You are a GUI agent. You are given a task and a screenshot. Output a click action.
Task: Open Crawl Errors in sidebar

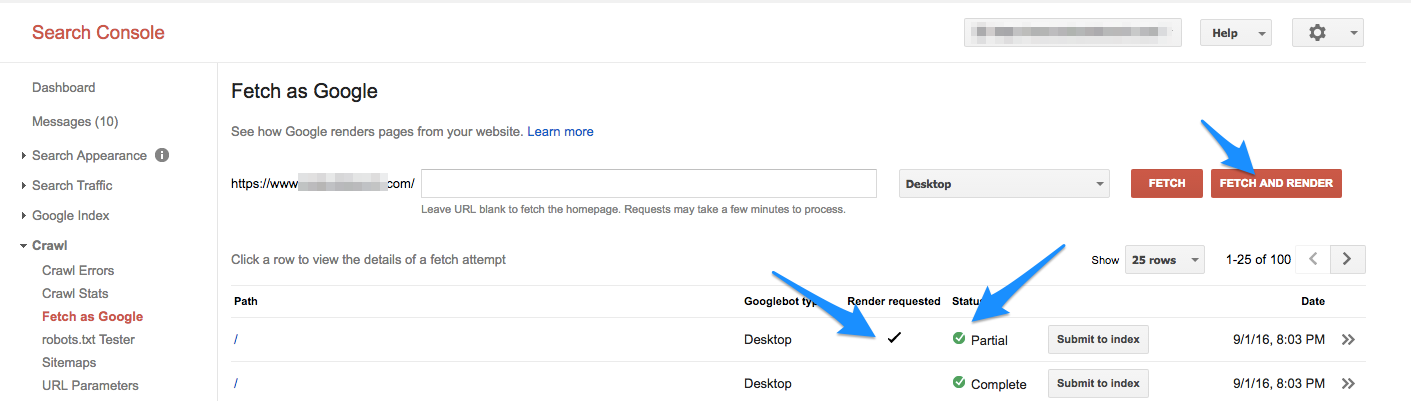pos(78,271)
